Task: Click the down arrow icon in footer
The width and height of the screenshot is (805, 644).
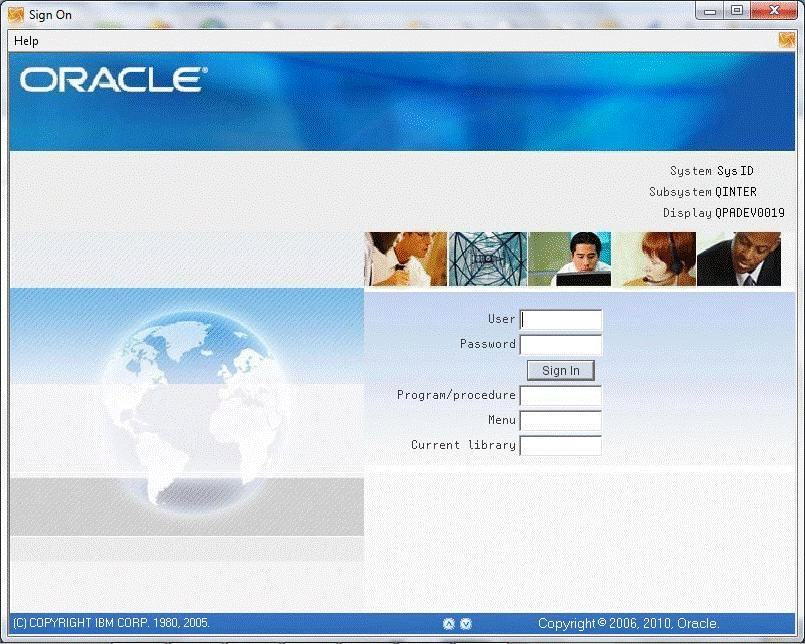Action: [x=466, y=623]
